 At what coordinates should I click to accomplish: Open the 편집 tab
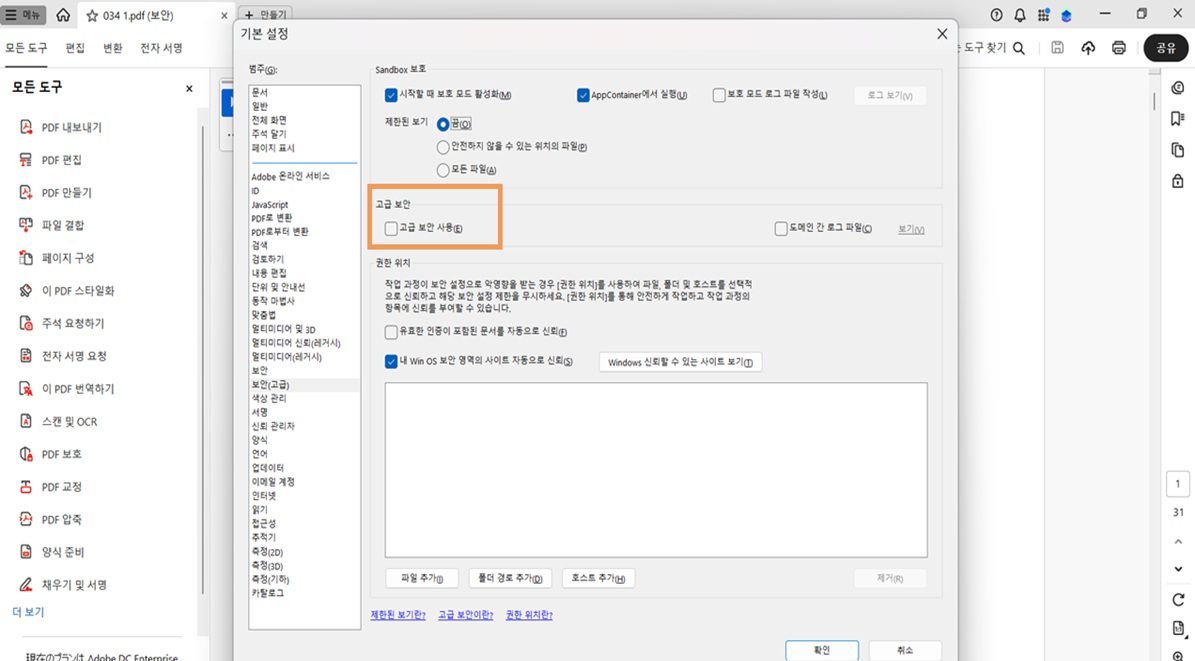coord(75,48)
